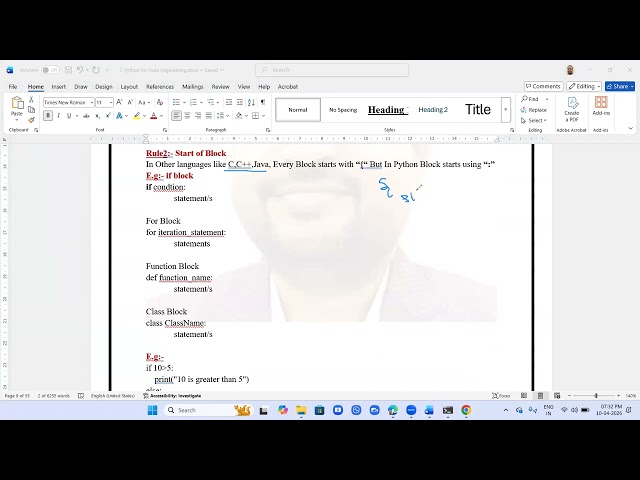Center align the paragraph text

click(x=187, y=116)
